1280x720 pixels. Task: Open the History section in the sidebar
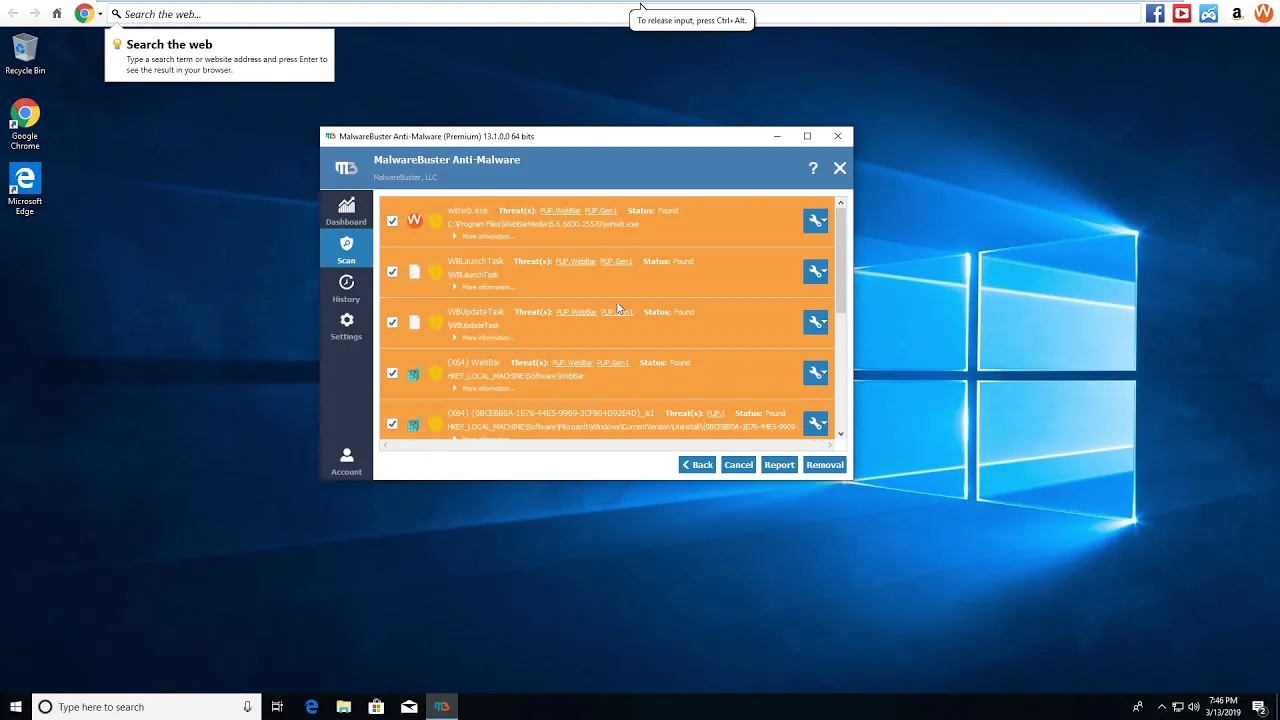point(346,288)
